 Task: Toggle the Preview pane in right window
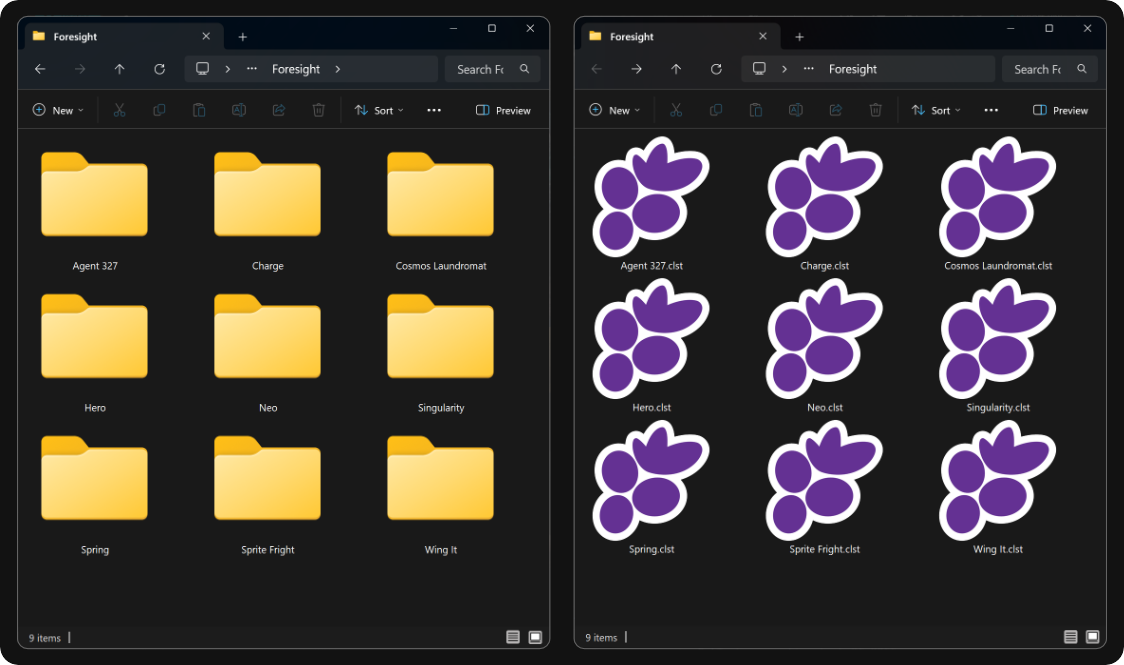tap(1059, 110)
